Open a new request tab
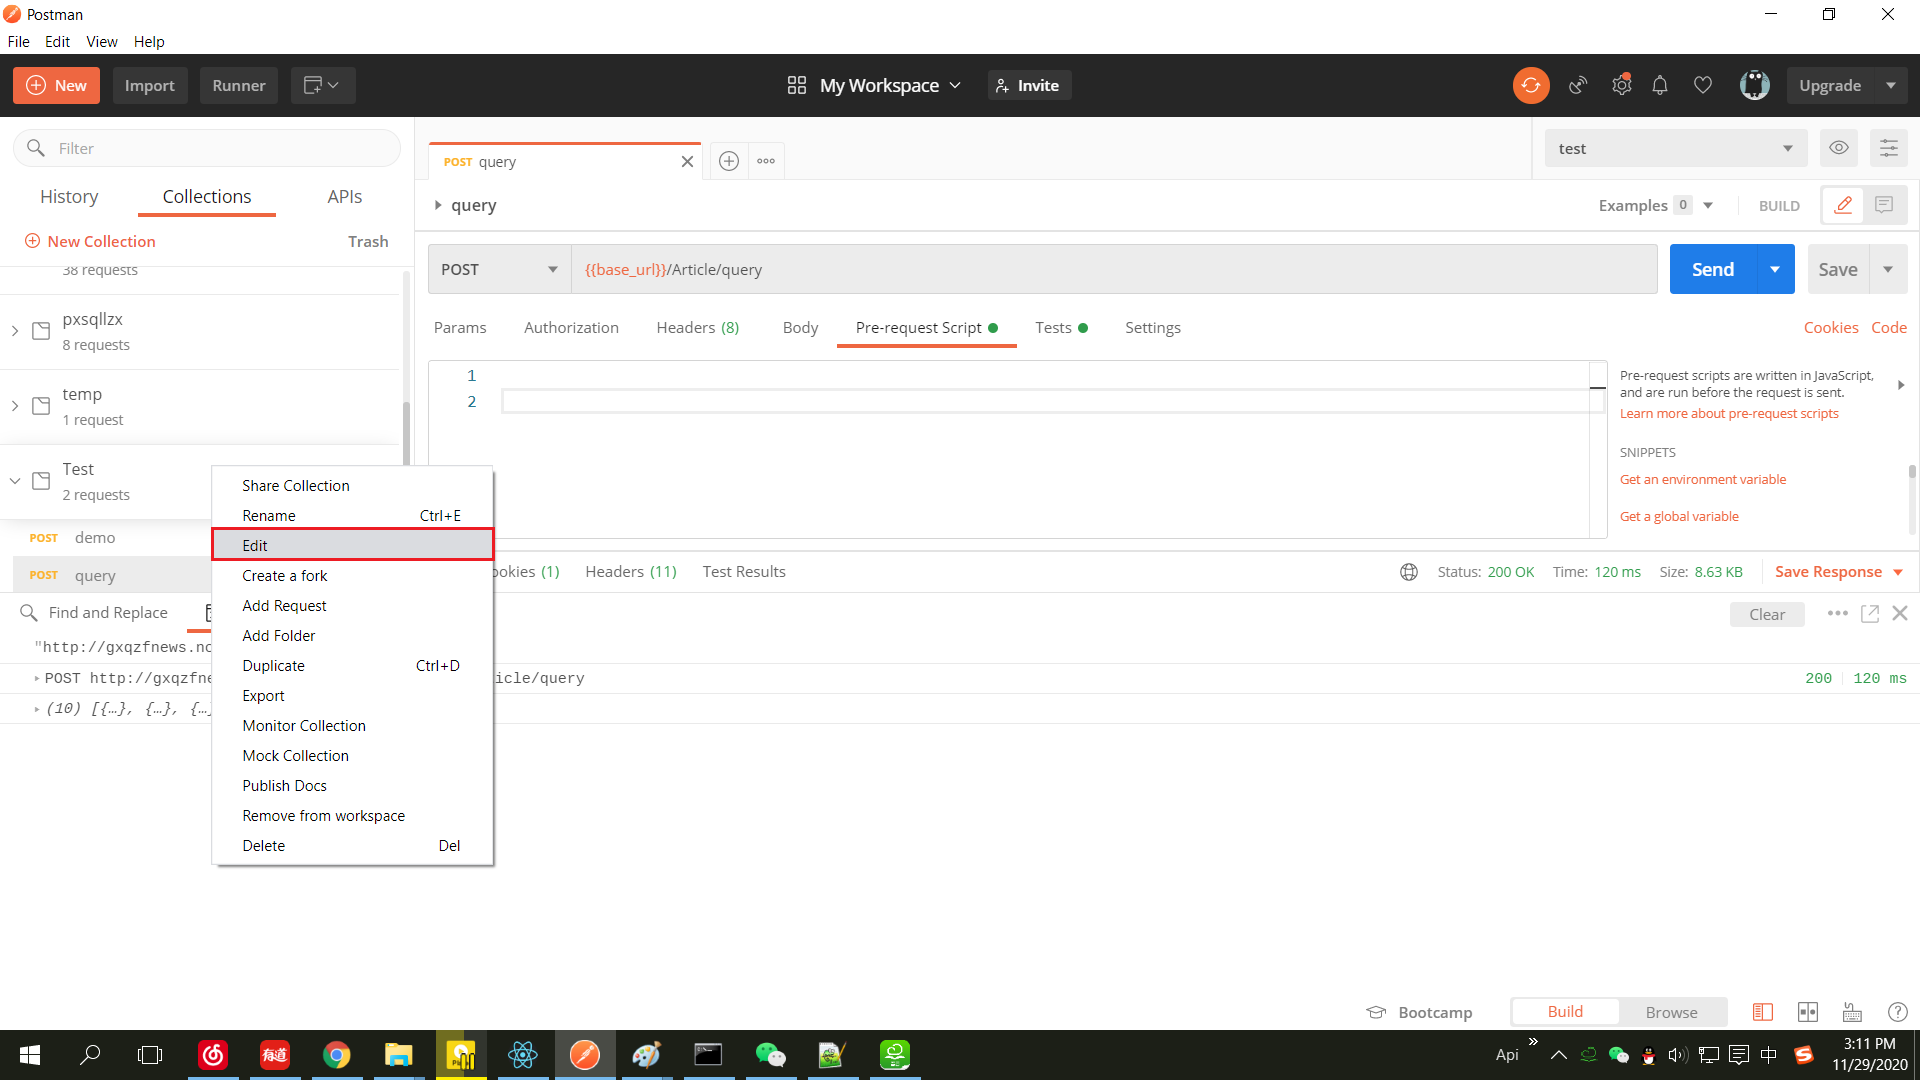The height and width of the screenshot is (1080, 1920). [729, 161]
